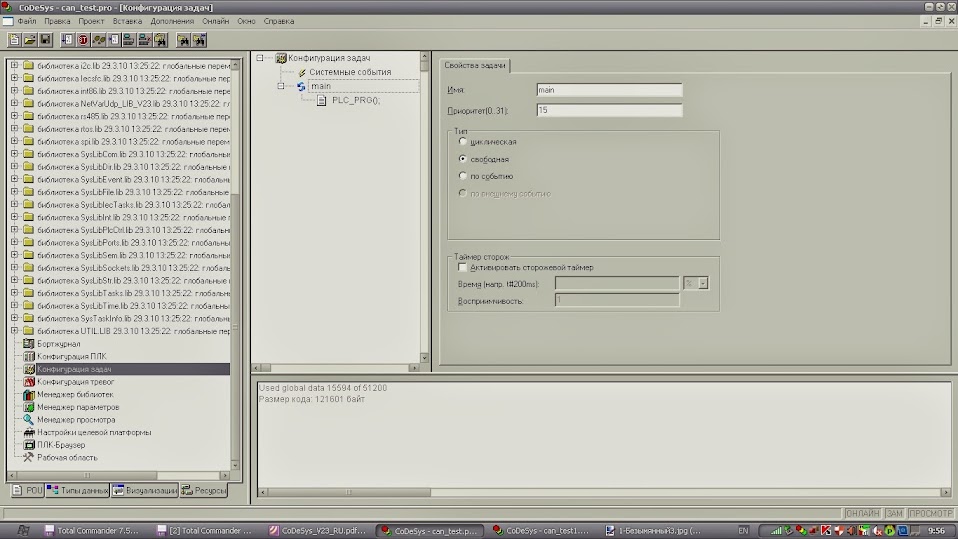Viewport: 958px width, 539px height.
Task: Expand библиотека SysLibCom.lib node
Action: (15, 153)
